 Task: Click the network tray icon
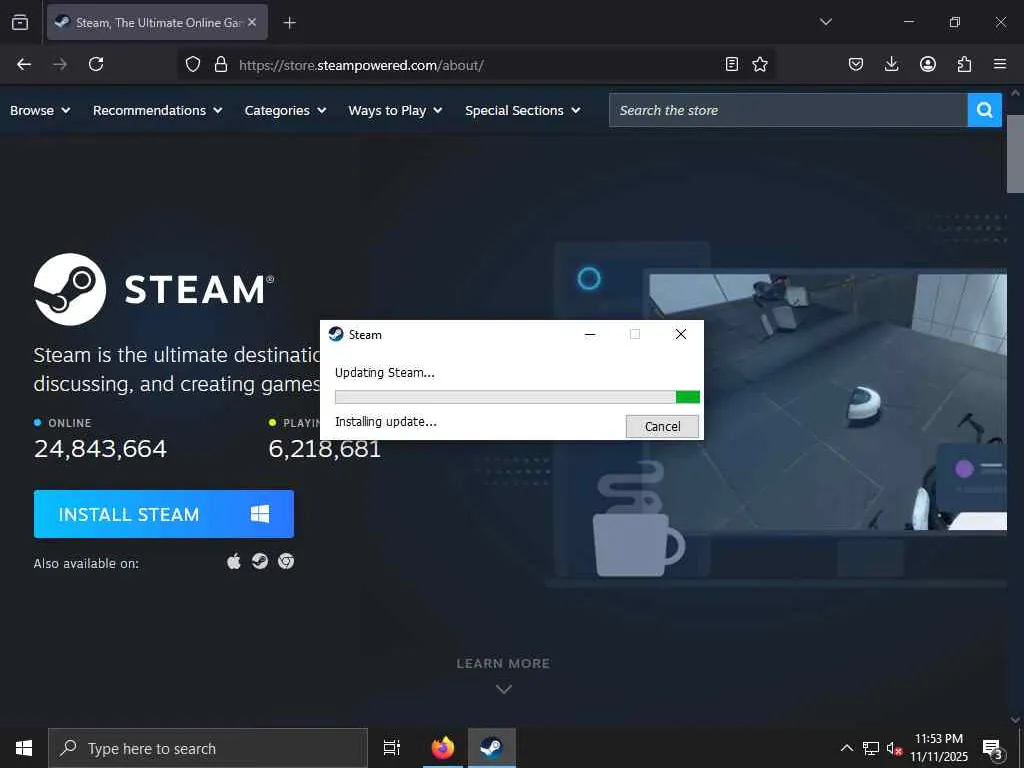pos(871,748)
